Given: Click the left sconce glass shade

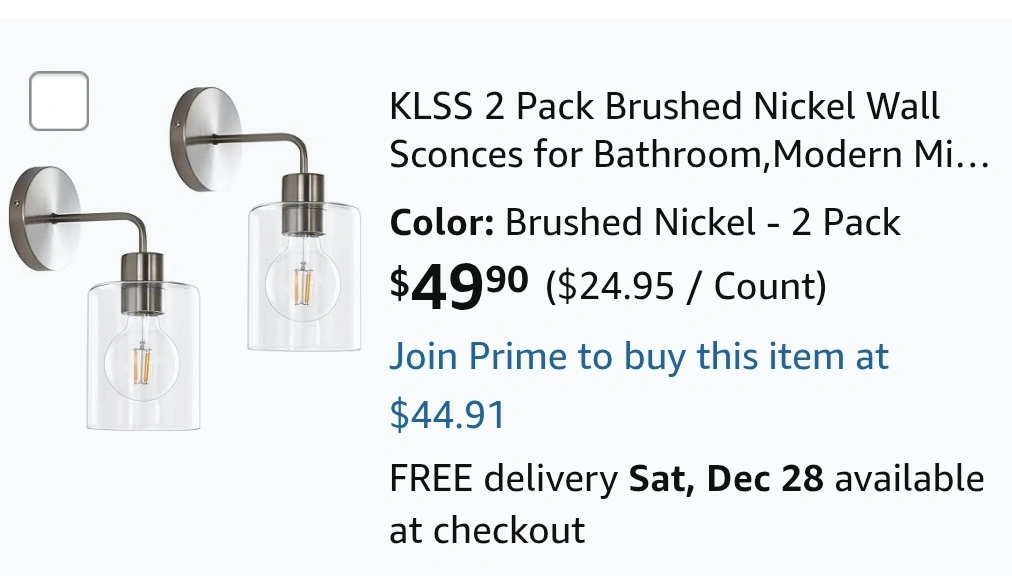Looking at the screenshot, I should 142,360.
